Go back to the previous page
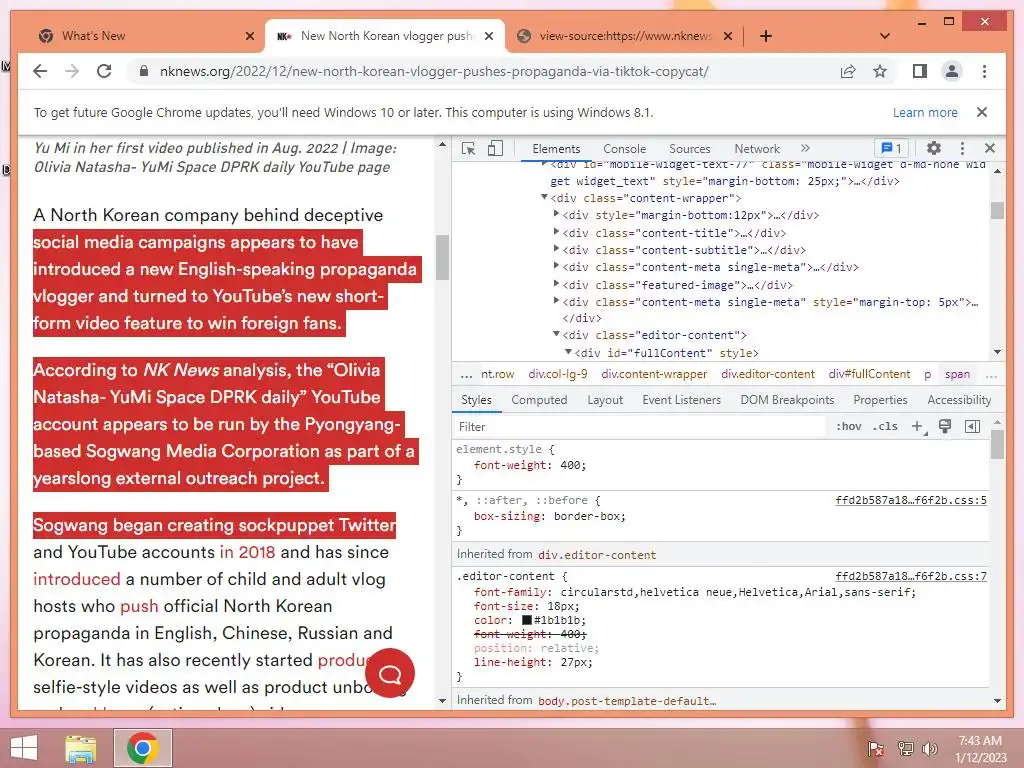This screenshot has width=1024, height=768. (40, 72)
